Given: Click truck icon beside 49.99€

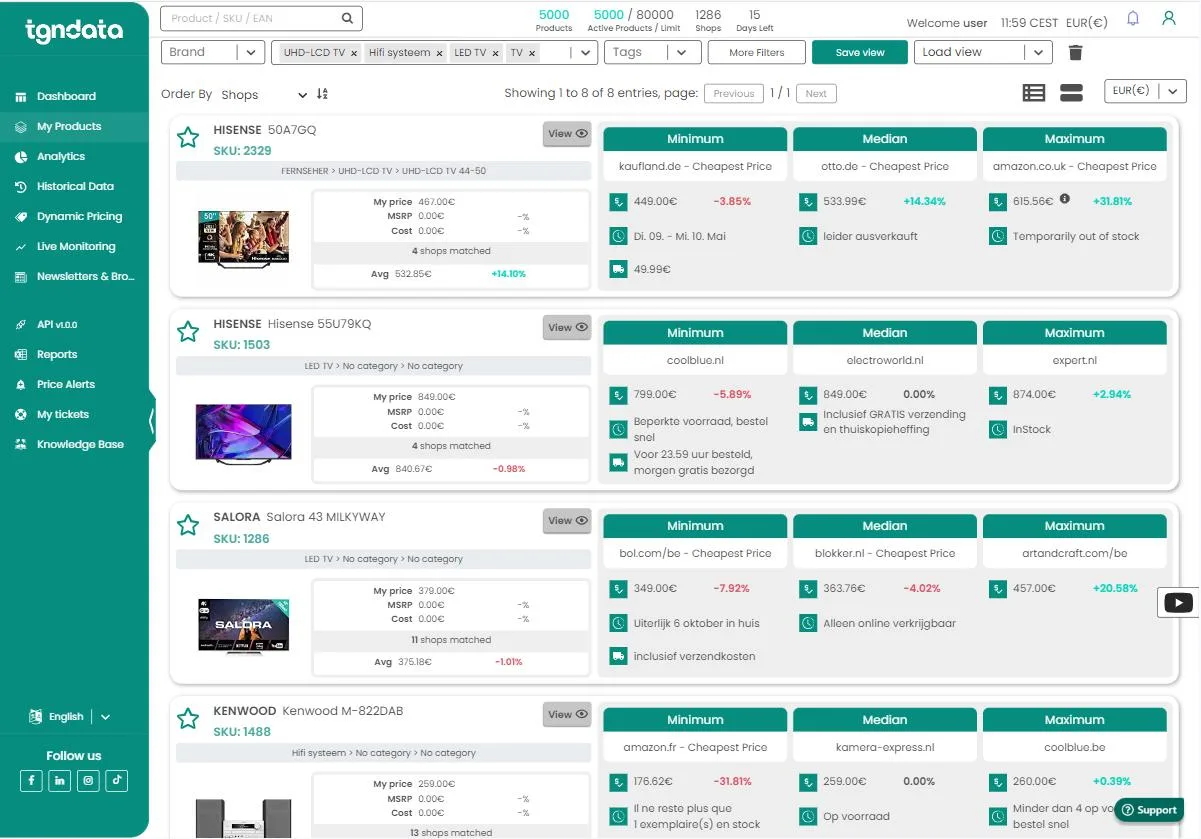Looking at the screenshot, I should (618, 269).
